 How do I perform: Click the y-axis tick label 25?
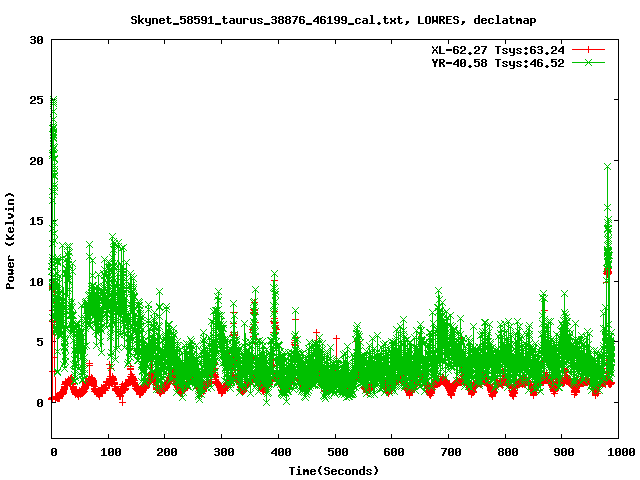pyautogui.click(x=36, y=100)
